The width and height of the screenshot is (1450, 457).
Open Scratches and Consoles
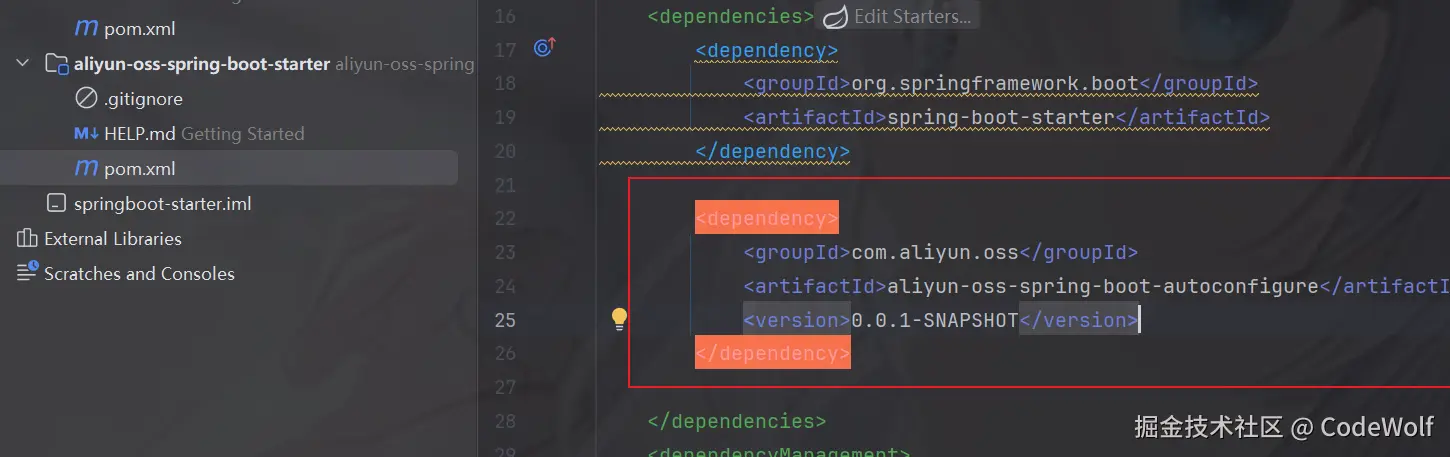point(139,274)
